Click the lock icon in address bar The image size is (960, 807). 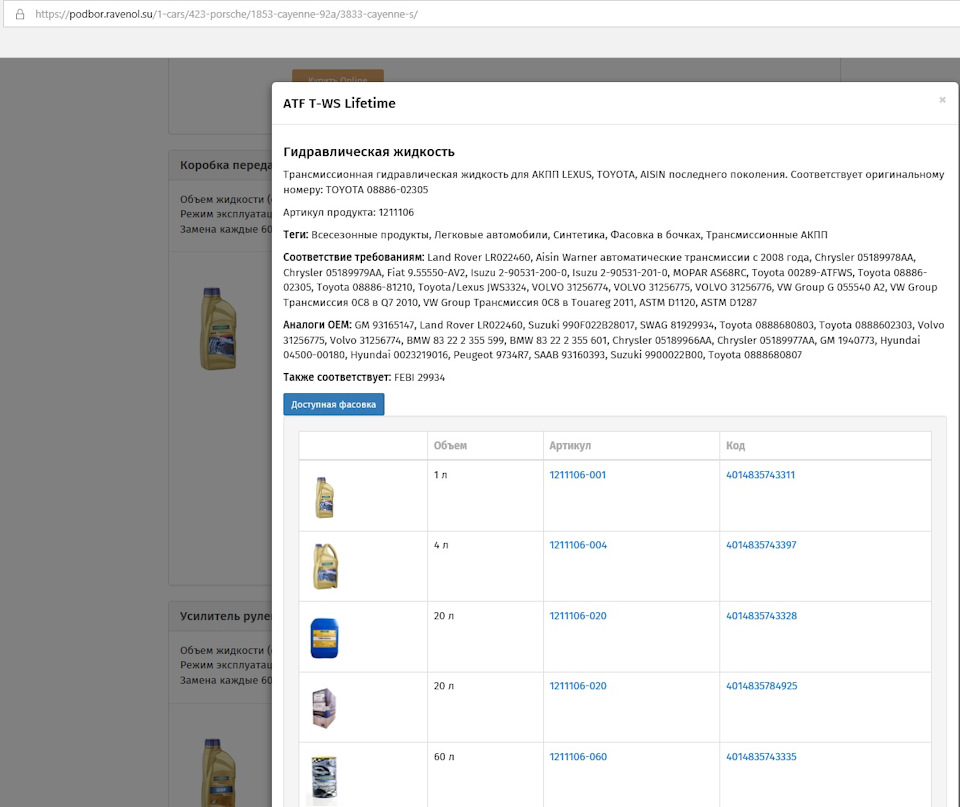coord(20,14)
